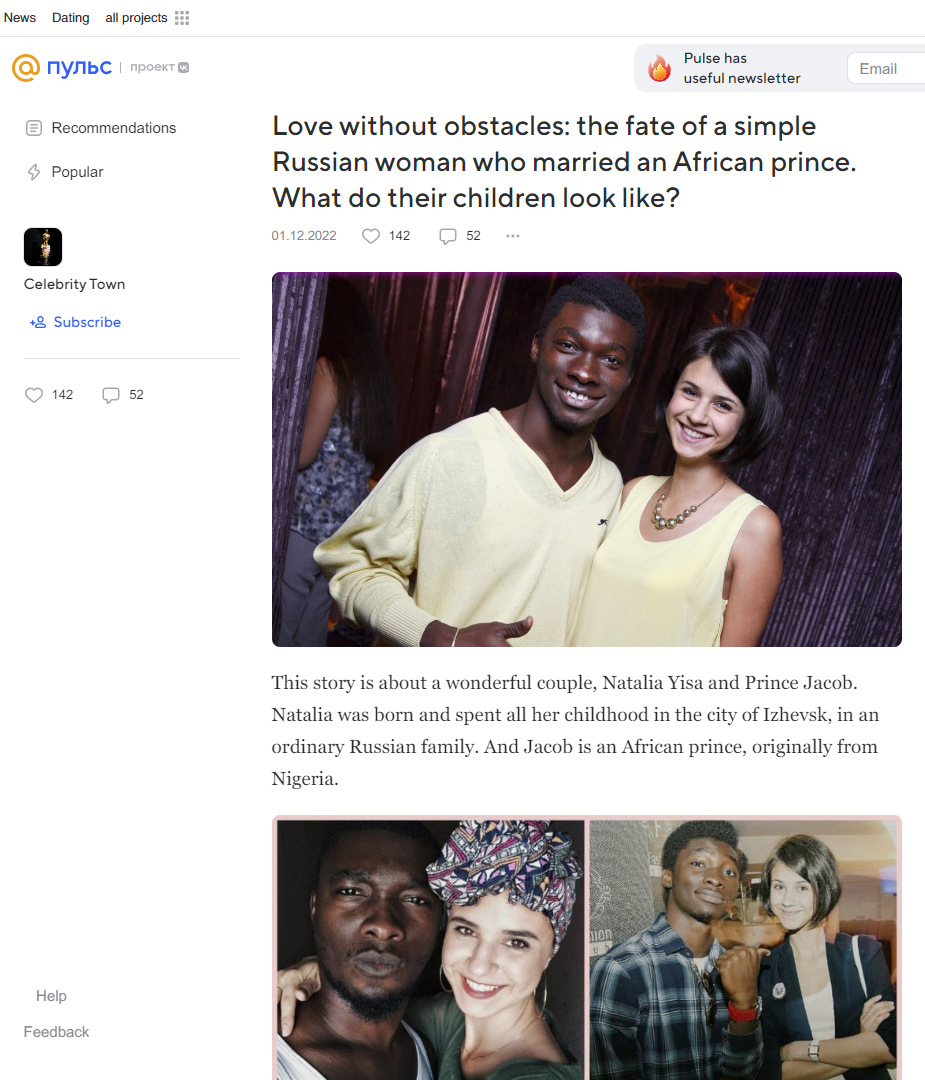Click the Pulse @ logo
This screenshot has width=925, height=1080.
[x=25, y=68]
